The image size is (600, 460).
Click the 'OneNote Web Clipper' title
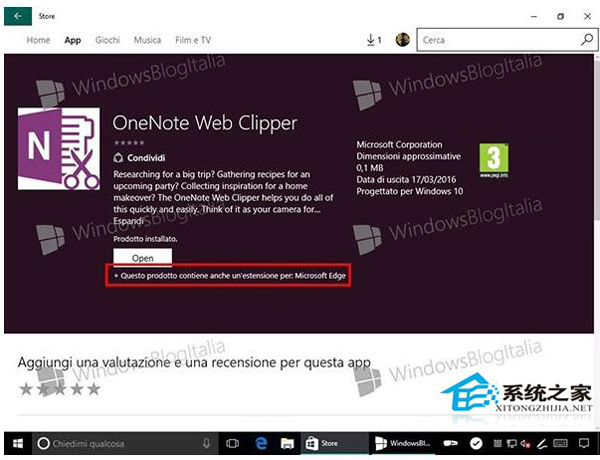[205, 123]
